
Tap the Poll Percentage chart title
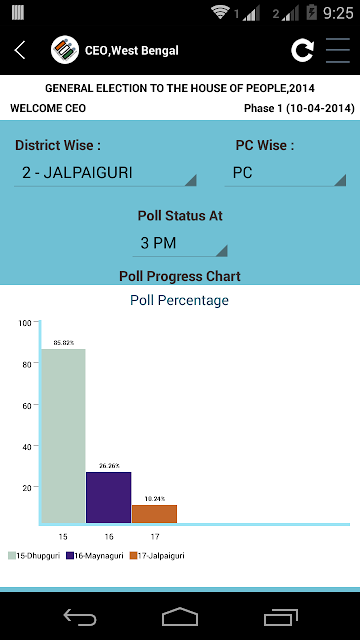point(180,300)
